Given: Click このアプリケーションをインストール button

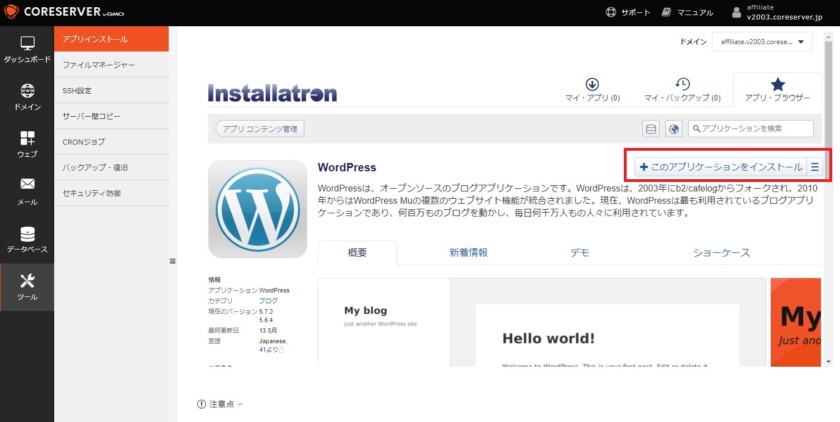Looking at the screenshot, I should click(721, 167).
